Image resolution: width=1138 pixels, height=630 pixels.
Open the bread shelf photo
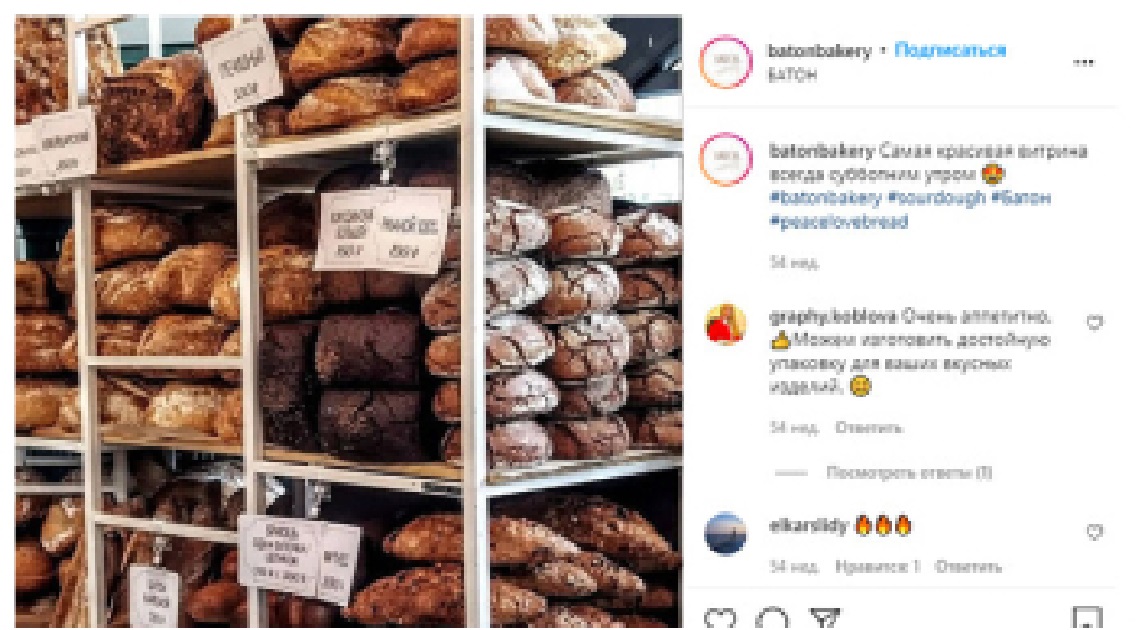(x=348, y=321)
